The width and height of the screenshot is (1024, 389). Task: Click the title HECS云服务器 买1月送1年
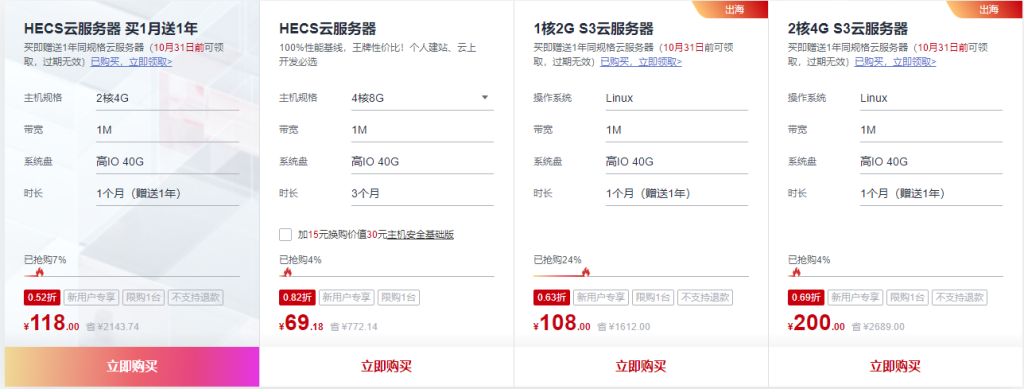[111, 29]
